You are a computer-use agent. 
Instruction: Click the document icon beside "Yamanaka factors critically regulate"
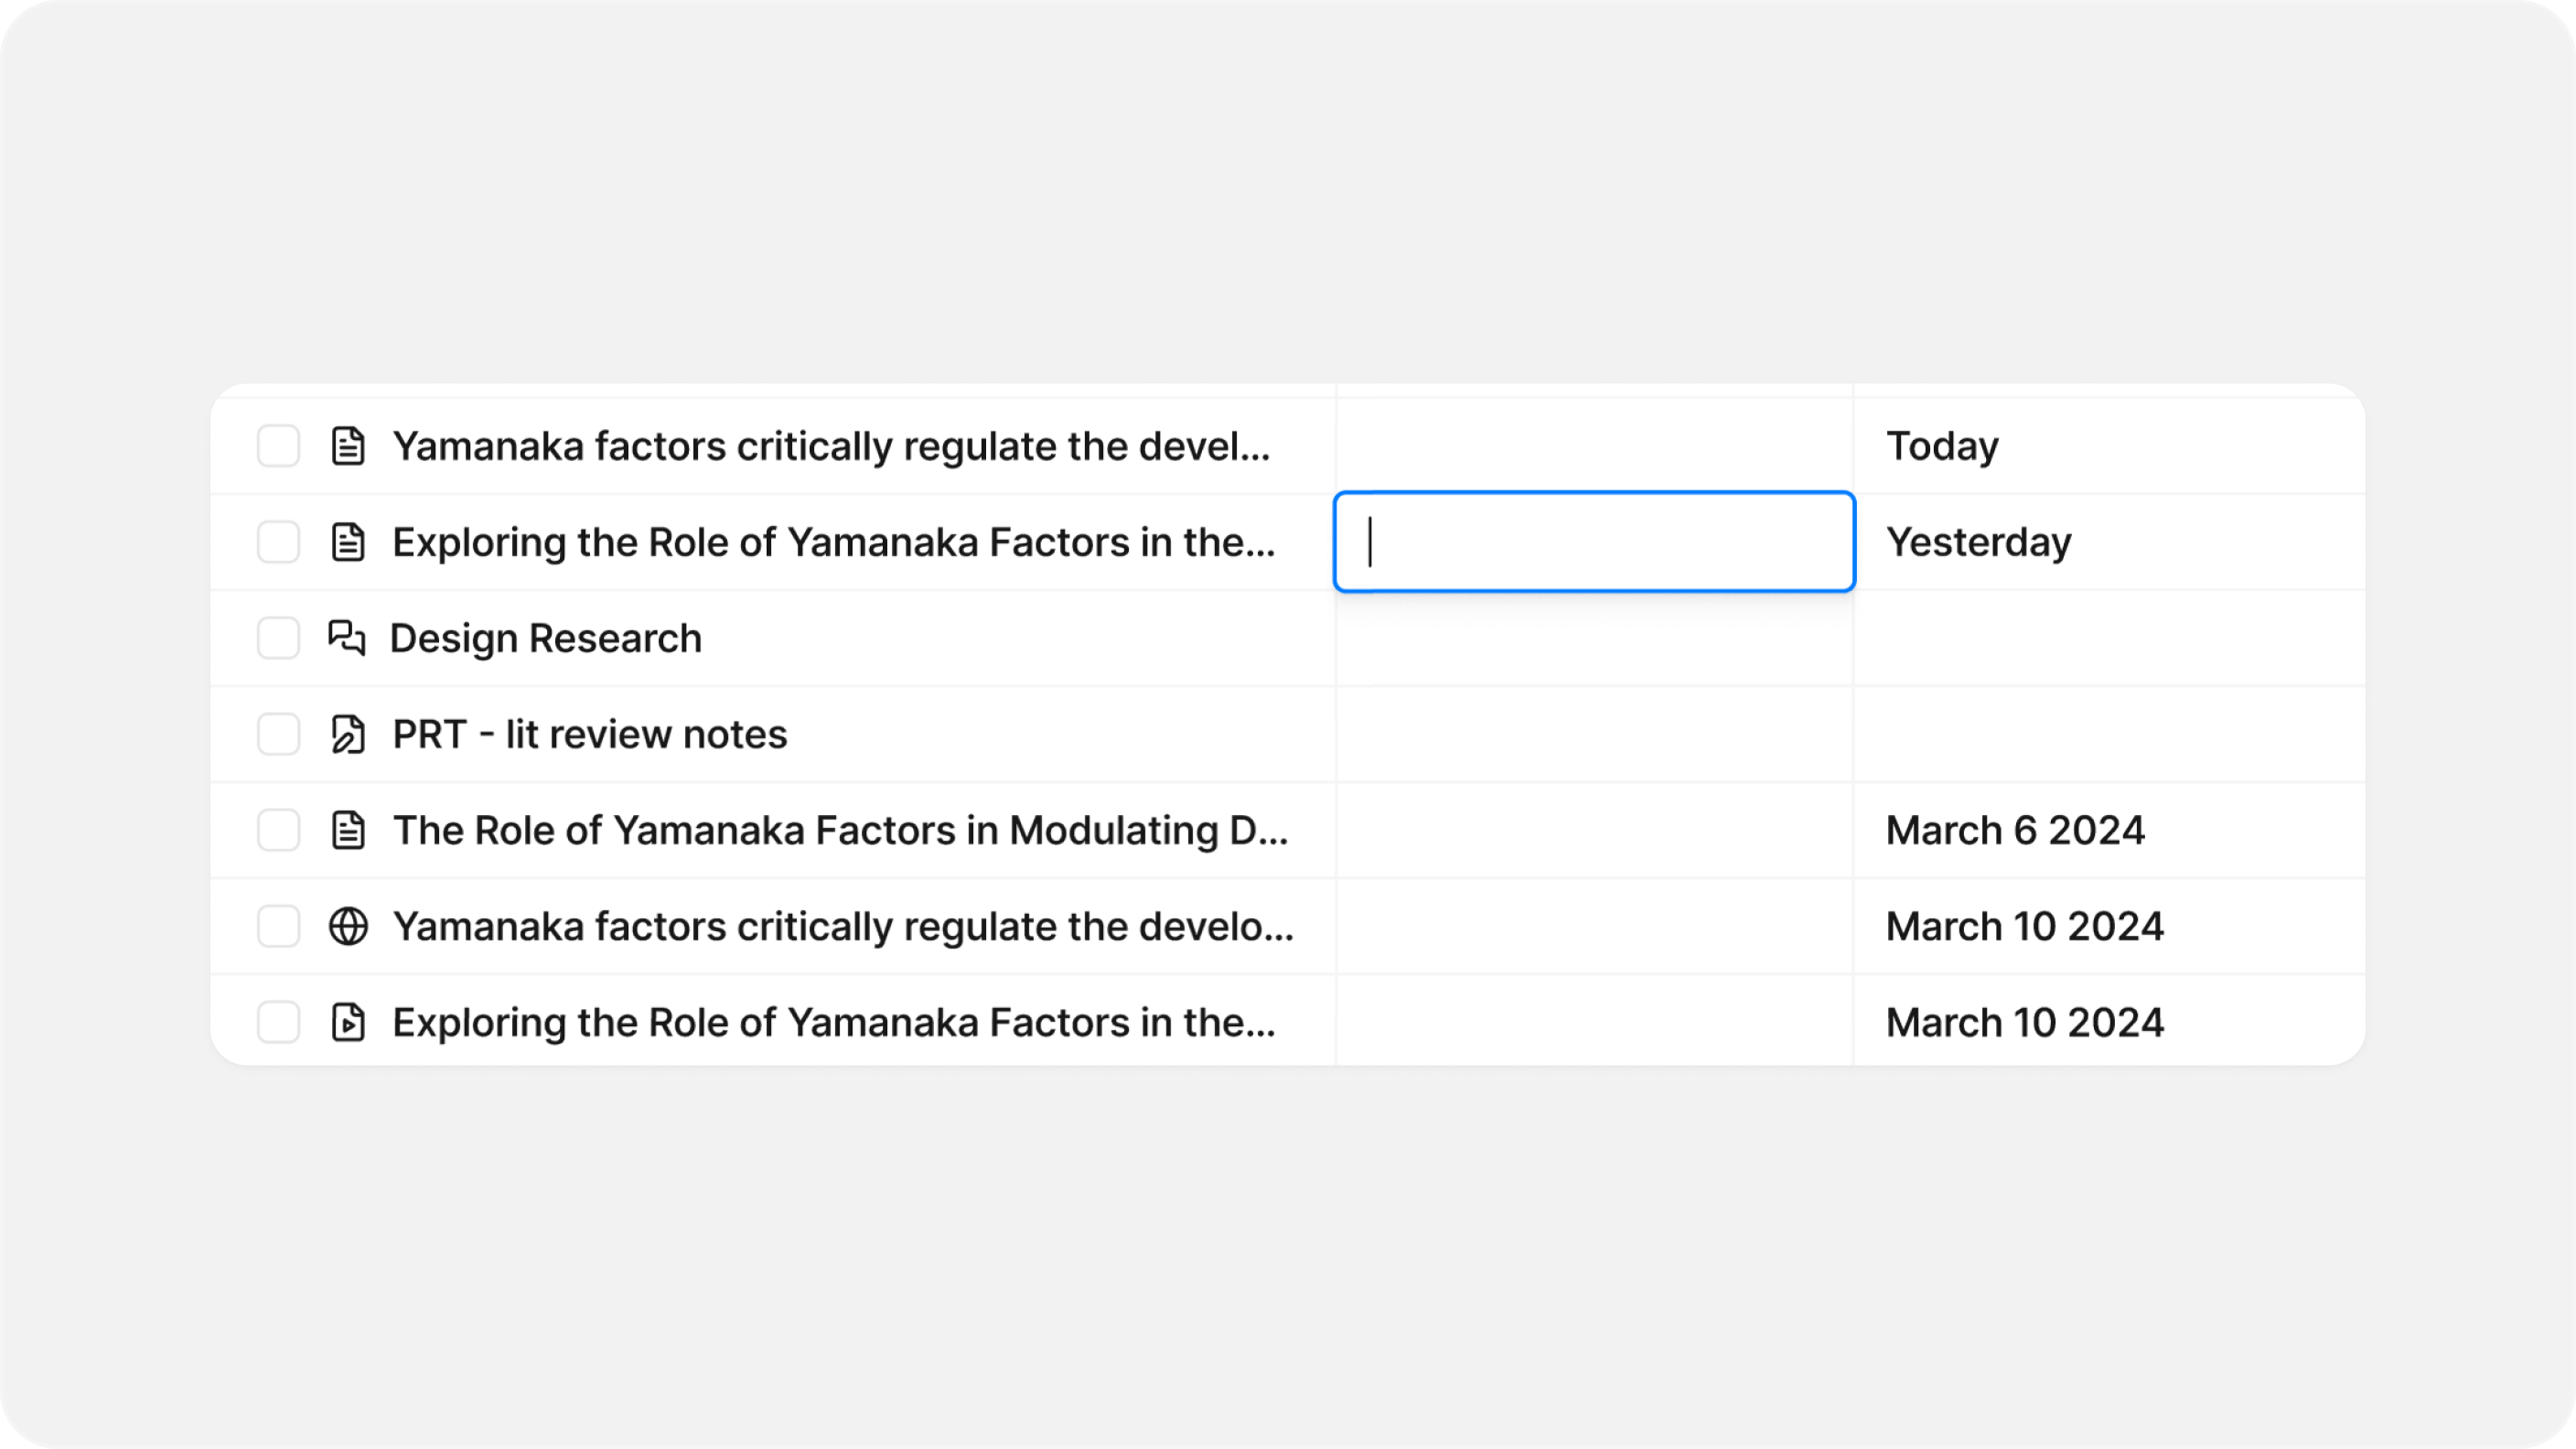348,446
